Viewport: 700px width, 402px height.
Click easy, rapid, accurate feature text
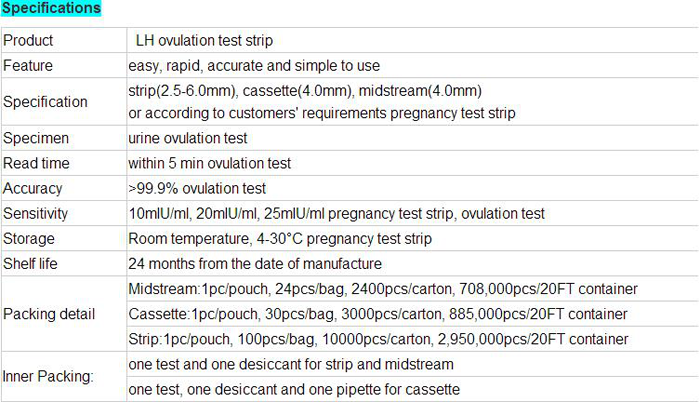pyautogui.click(x=254, y=66)
